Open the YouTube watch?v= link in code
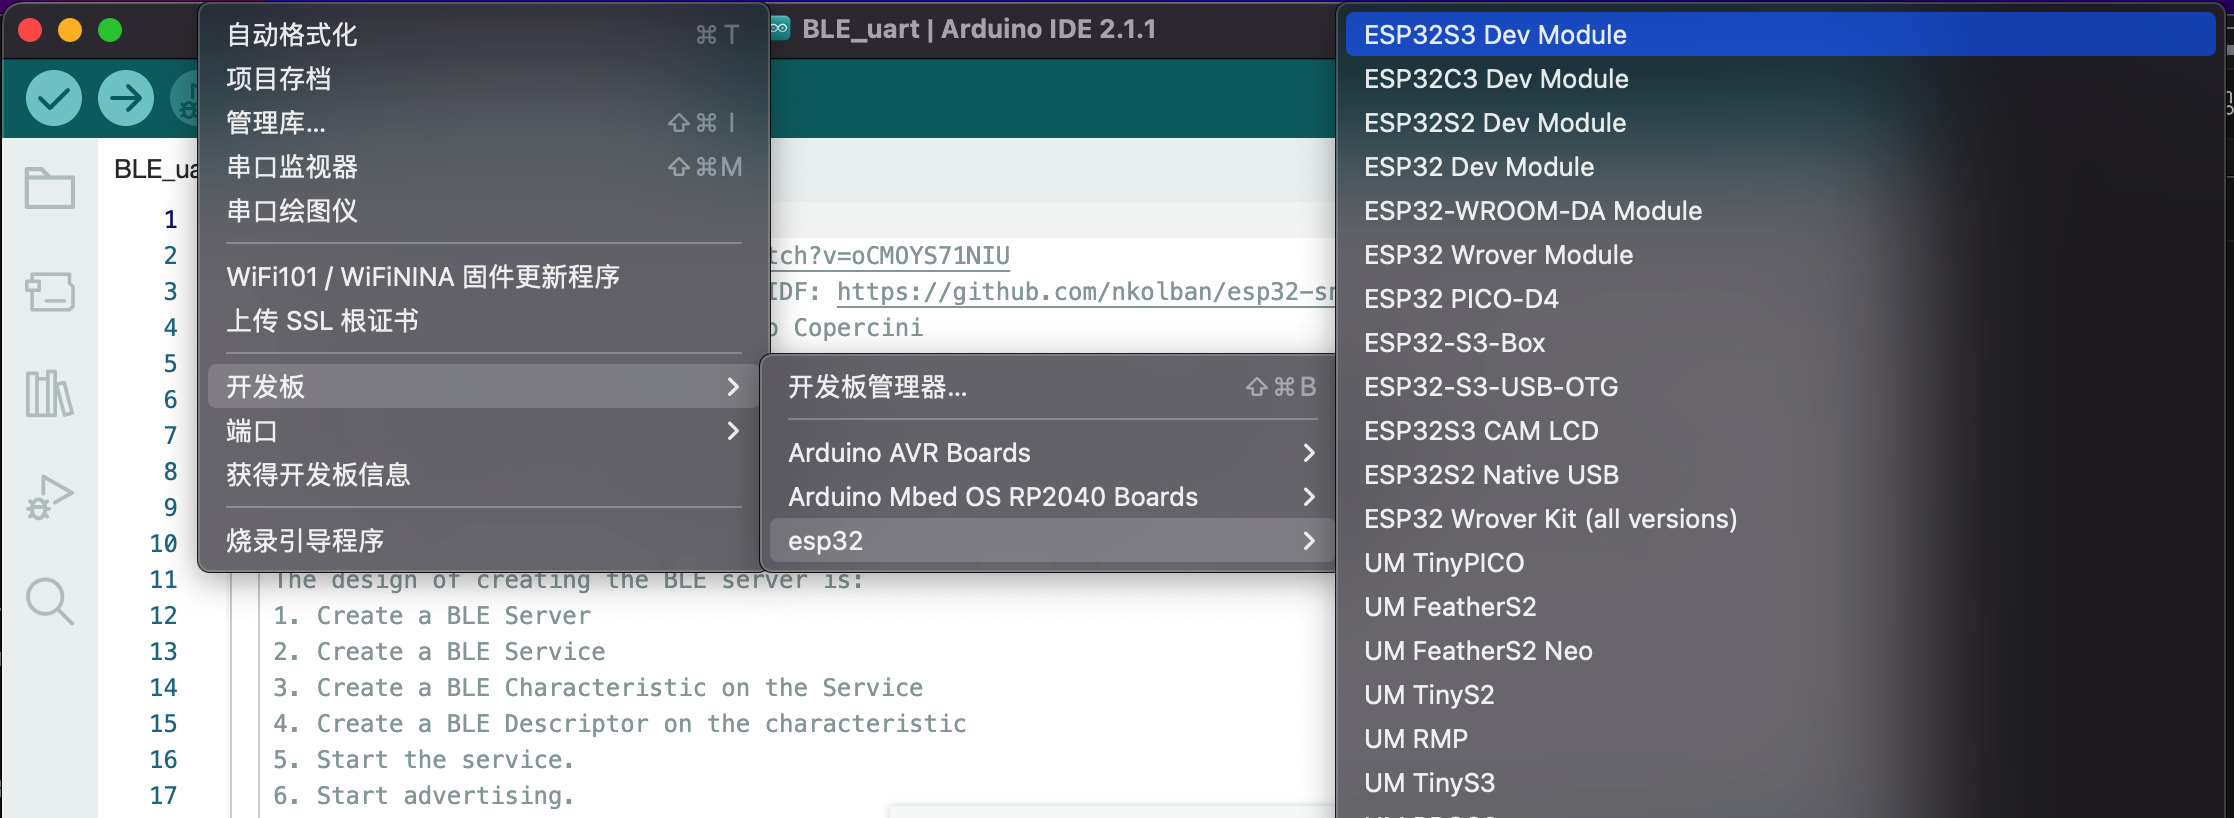The image size is (2234, 818). (x=890, y=256)
